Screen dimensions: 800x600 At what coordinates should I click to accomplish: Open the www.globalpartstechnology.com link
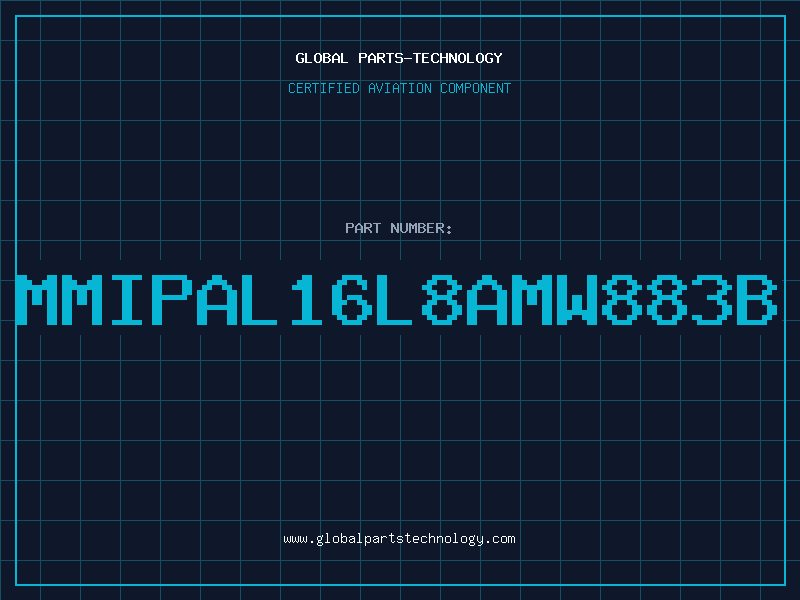pos(399,539)
